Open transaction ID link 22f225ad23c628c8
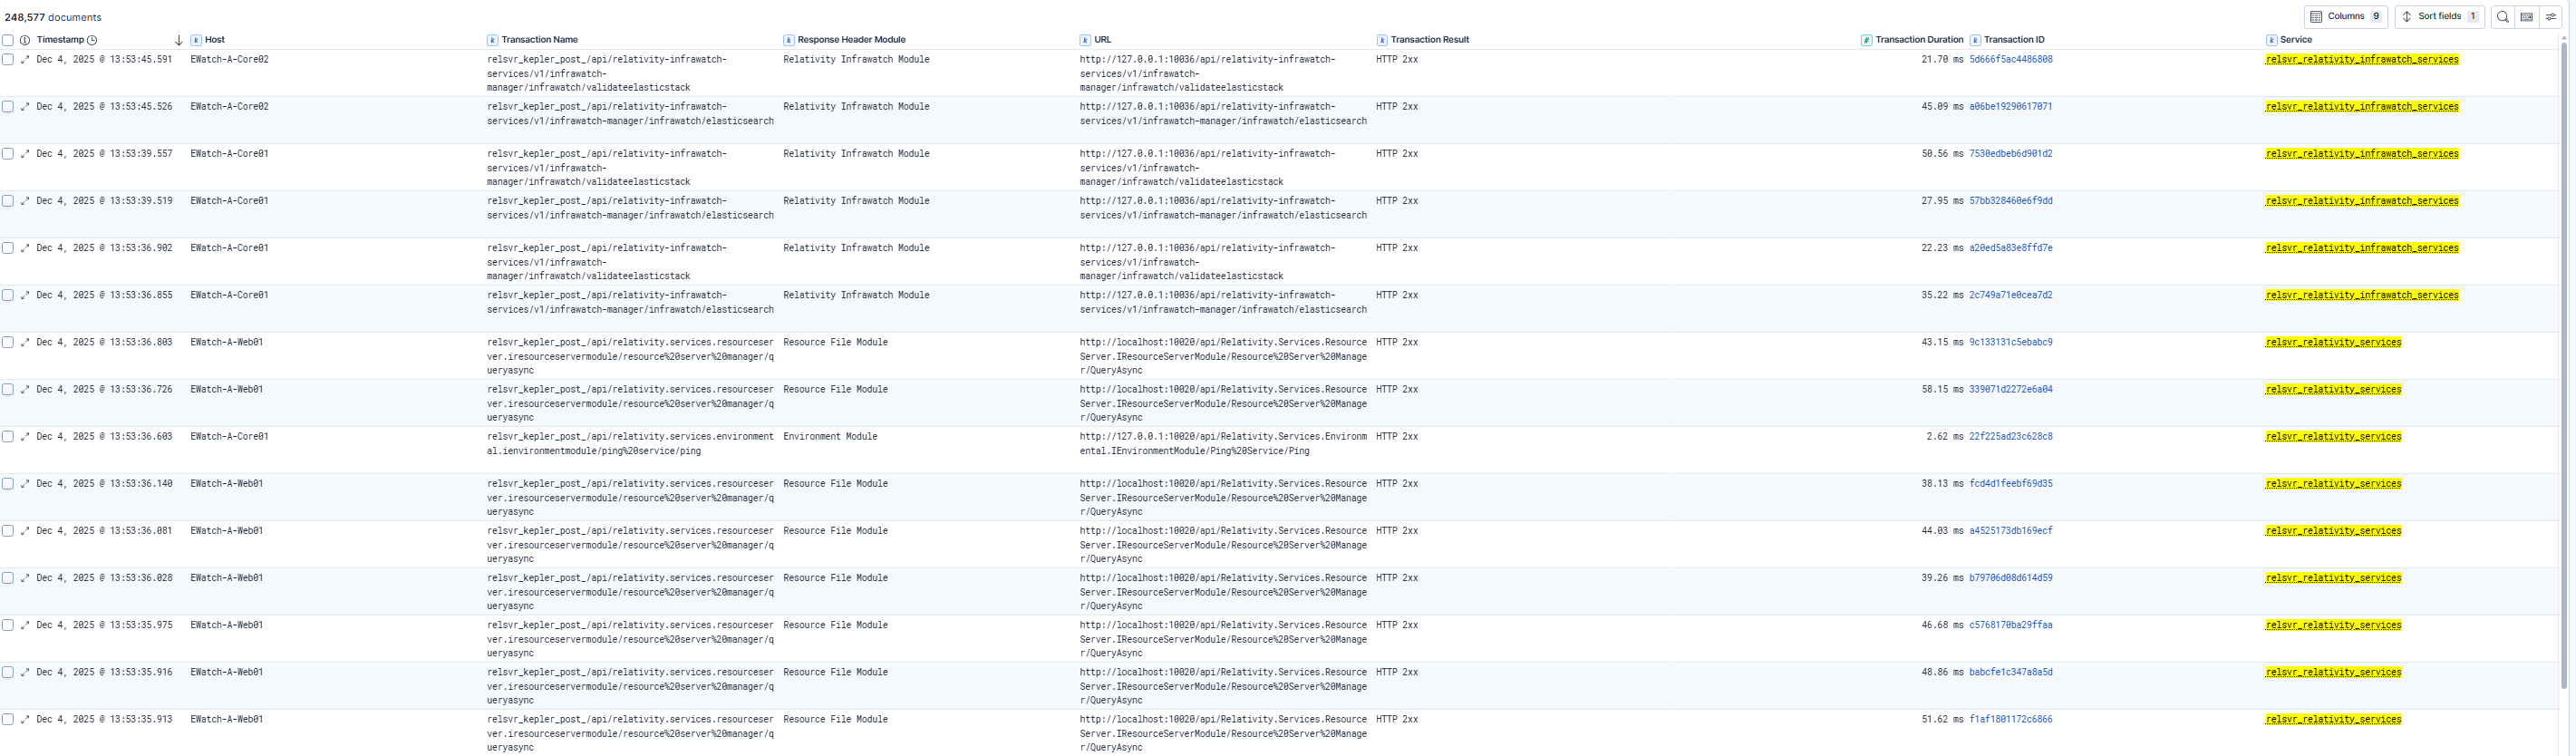The height and width of the screenshot is (756, 2576). click(2011, 437)
